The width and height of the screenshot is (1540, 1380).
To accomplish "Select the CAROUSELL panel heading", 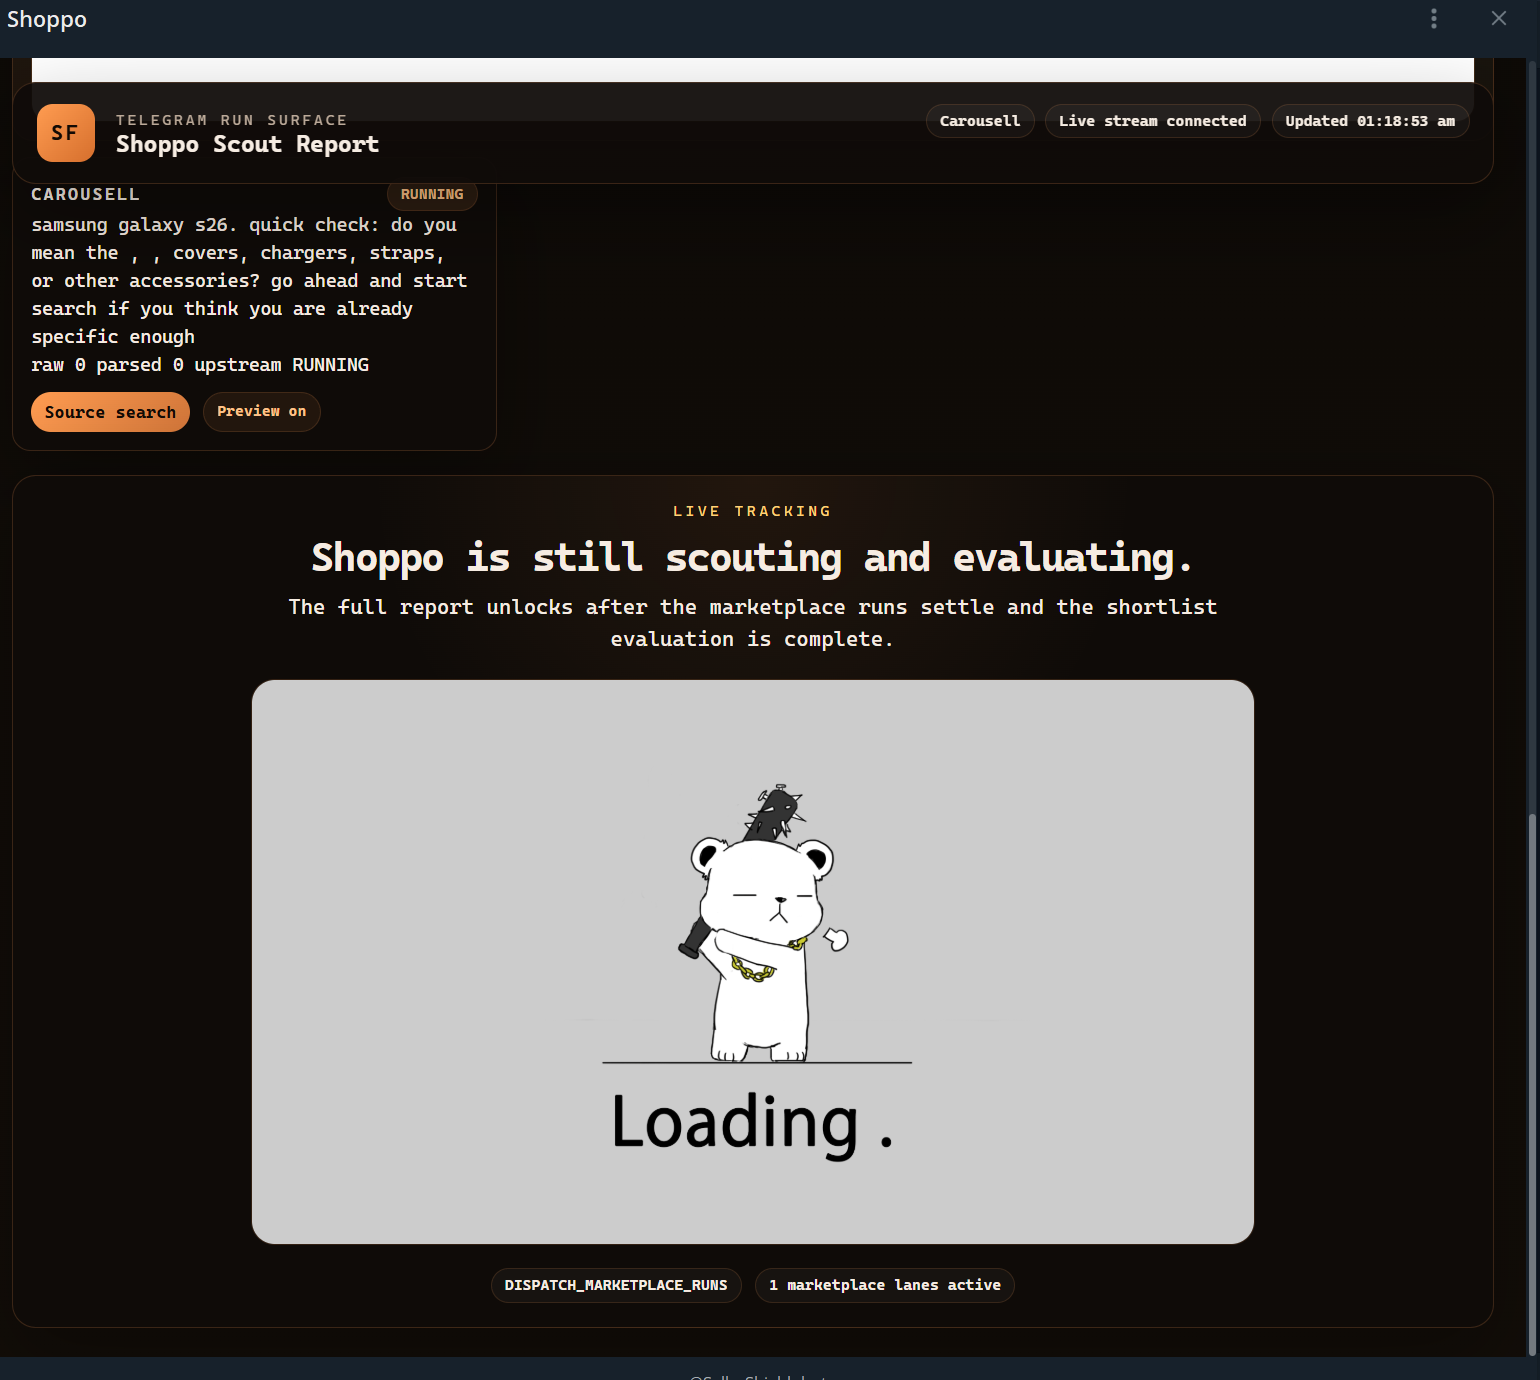I will click(x=85, y=193).
